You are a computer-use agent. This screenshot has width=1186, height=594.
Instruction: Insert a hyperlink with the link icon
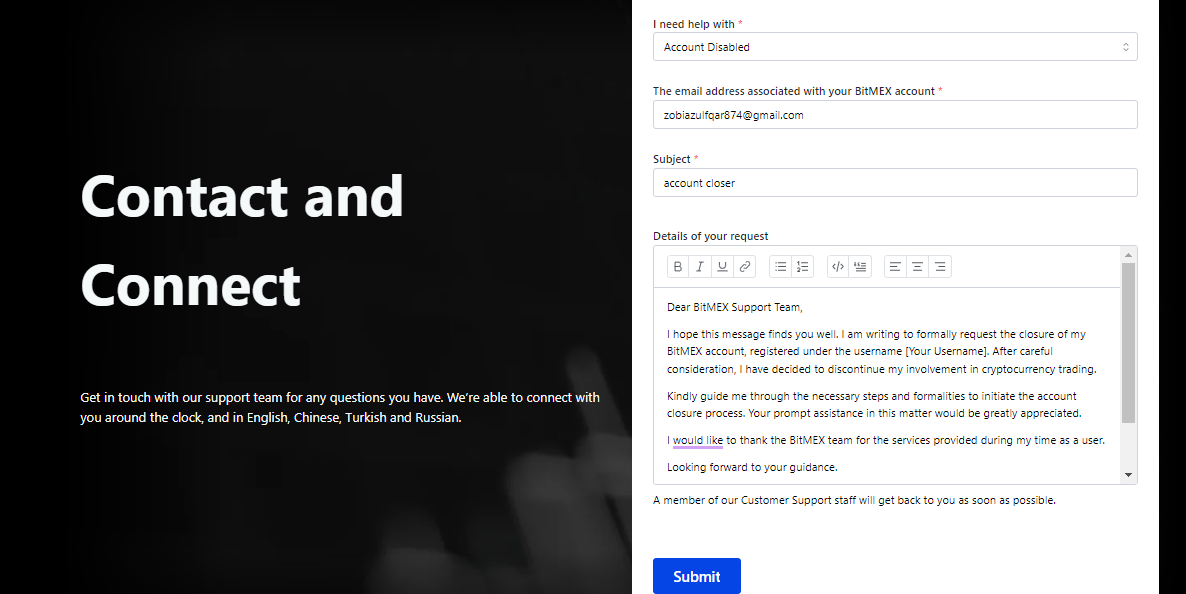[x=745, y=266]
